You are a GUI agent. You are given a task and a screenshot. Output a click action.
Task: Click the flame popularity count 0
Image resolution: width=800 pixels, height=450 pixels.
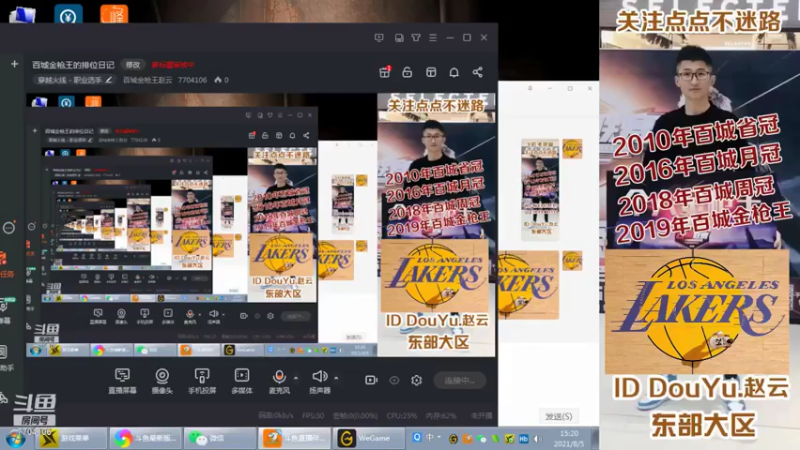point(221,80)
